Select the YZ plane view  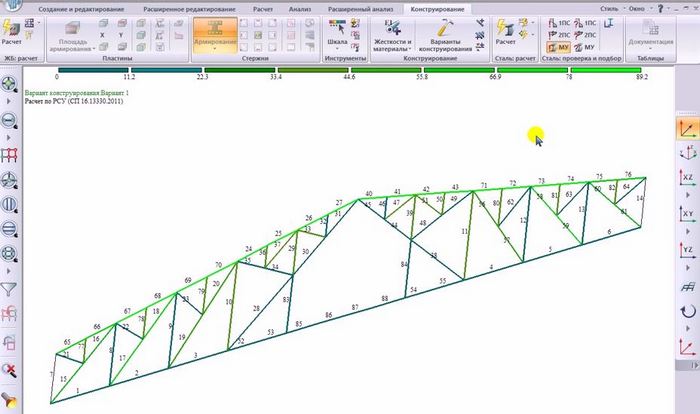point(688,248)
